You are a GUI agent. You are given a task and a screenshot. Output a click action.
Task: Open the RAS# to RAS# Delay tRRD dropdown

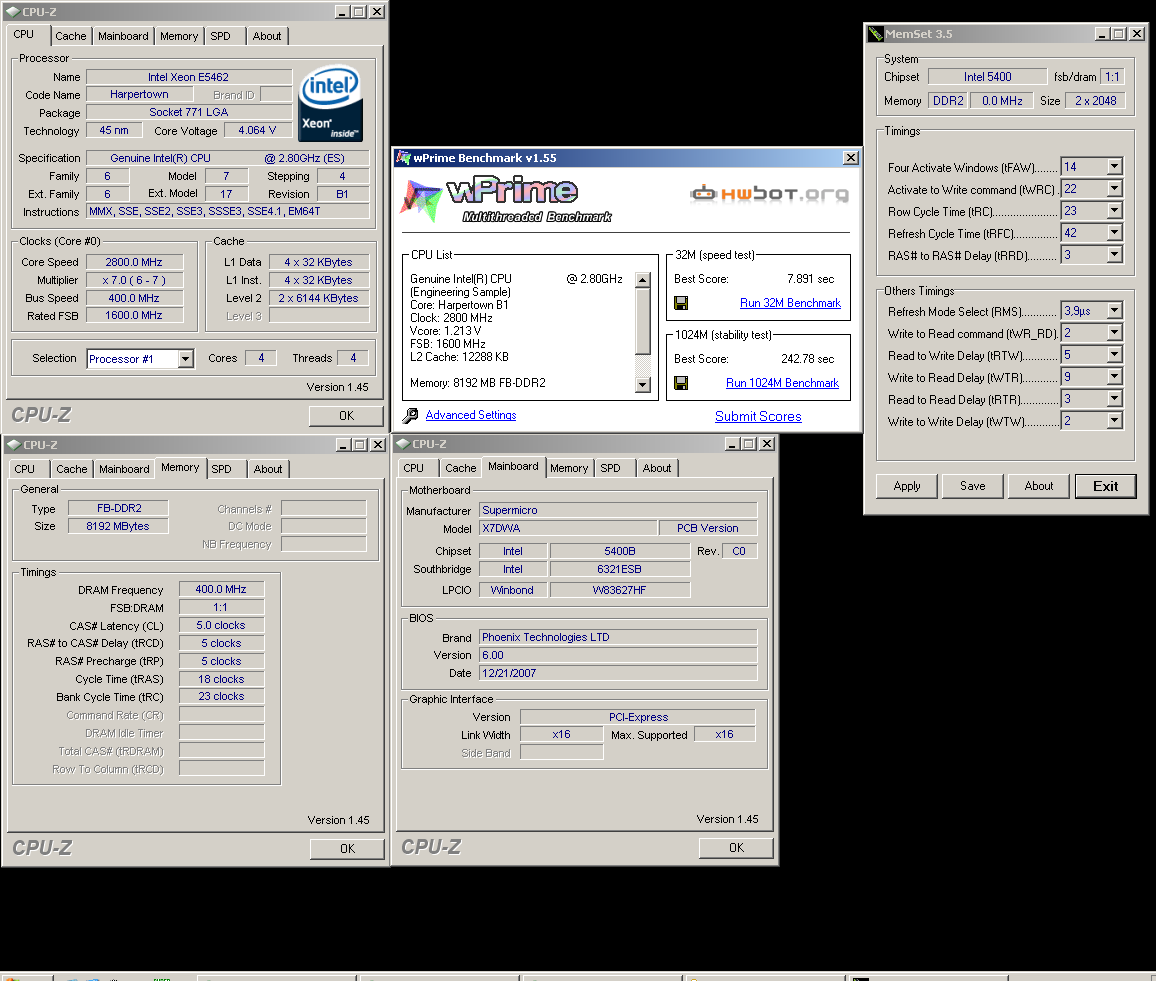[1115, 255]
